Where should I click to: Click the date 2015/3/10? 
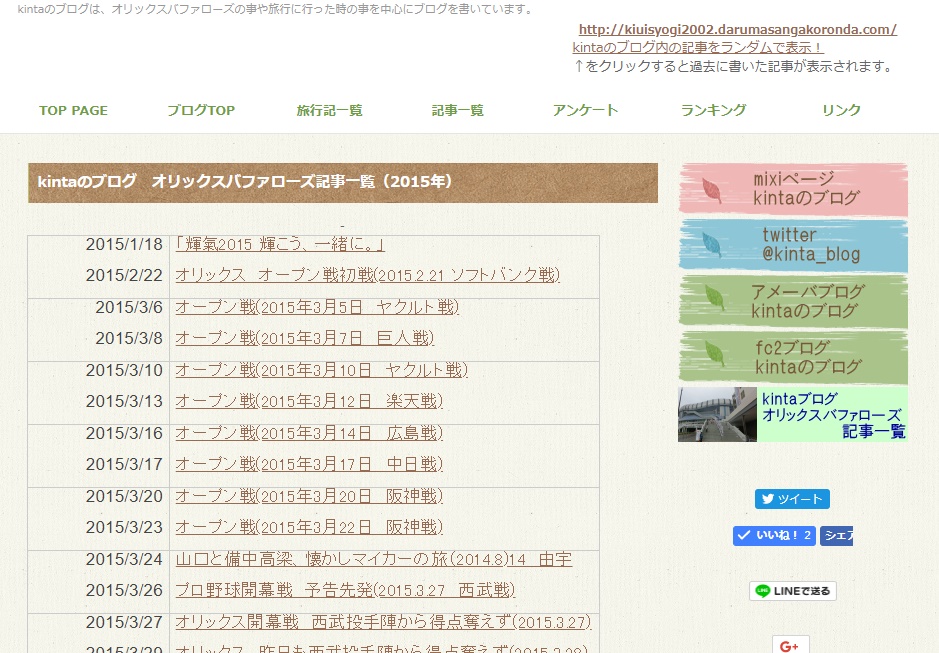click(124, 370)
